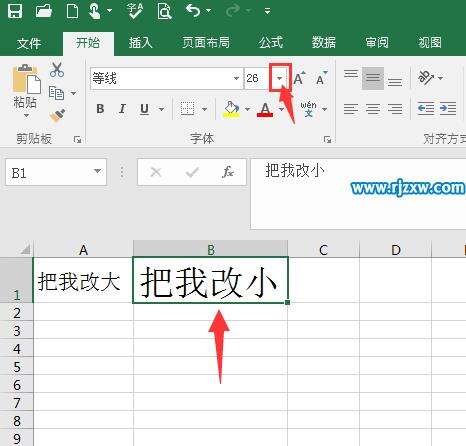Open the 审阅 tab
The image size is (466, 446).
point(377,42)
